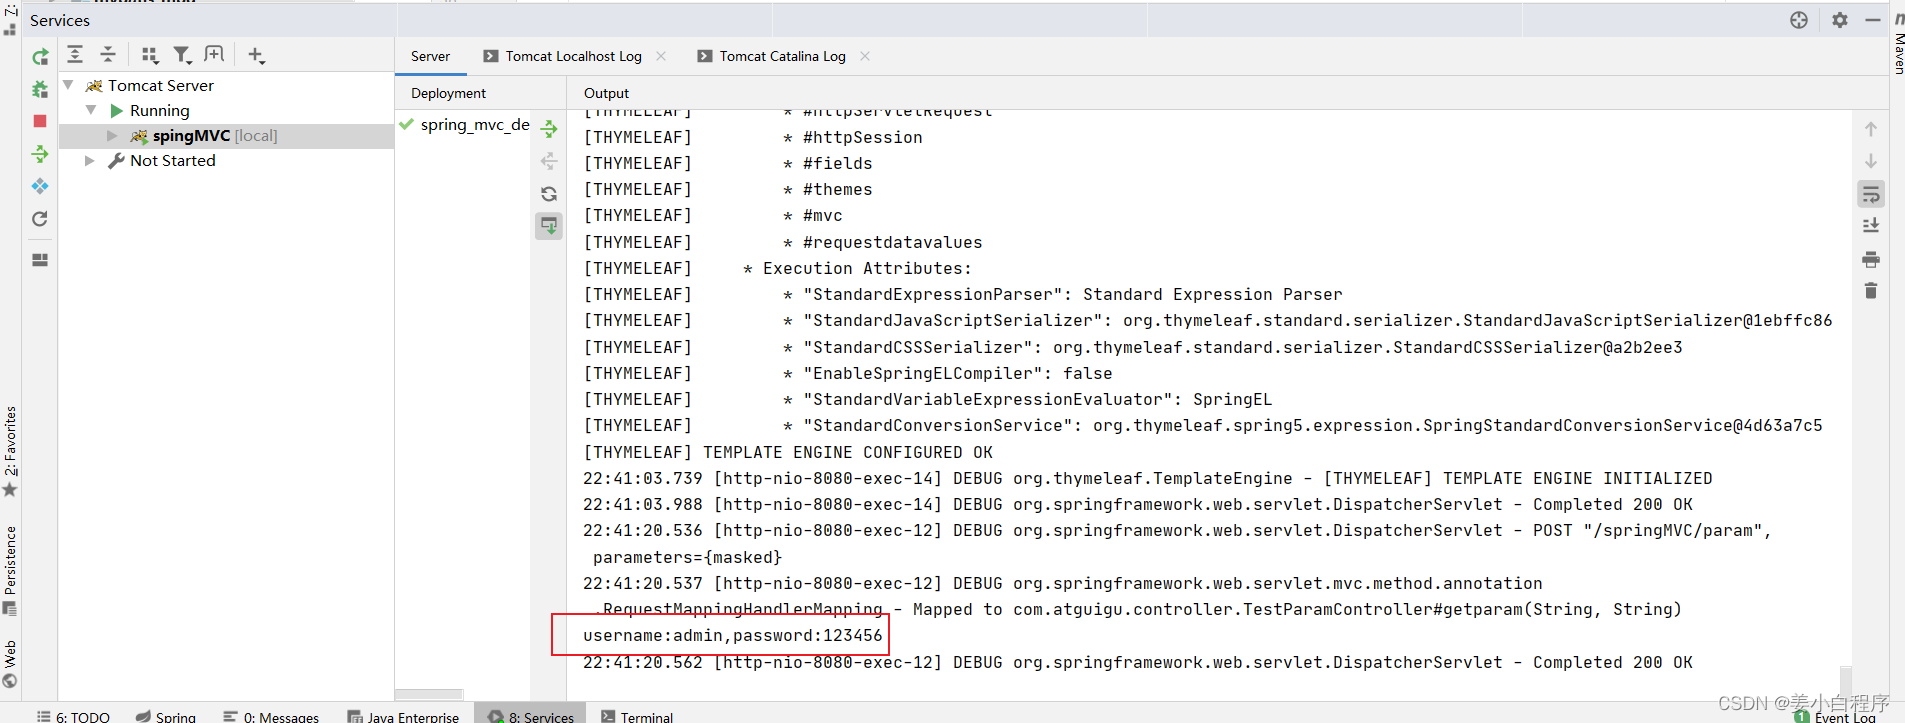Select Tomcat Server tree item

tap(161, 85)
